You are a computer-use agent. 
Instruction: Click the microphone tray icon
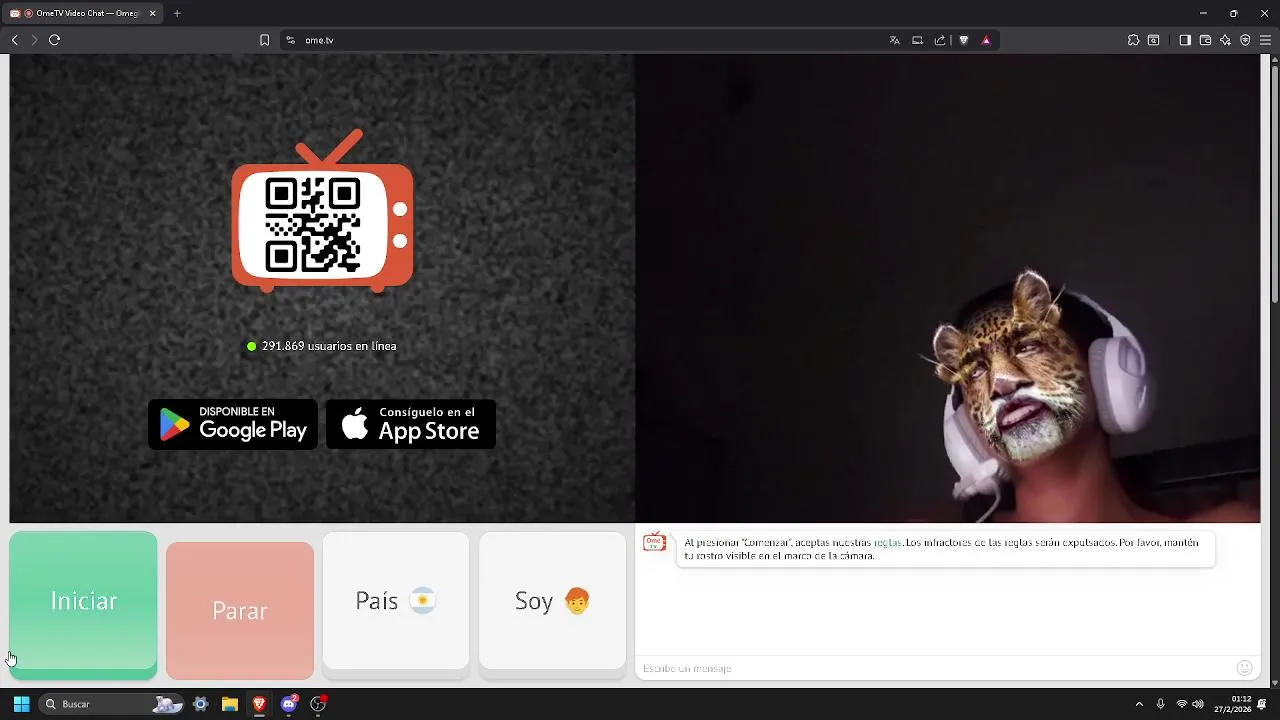1160,704
